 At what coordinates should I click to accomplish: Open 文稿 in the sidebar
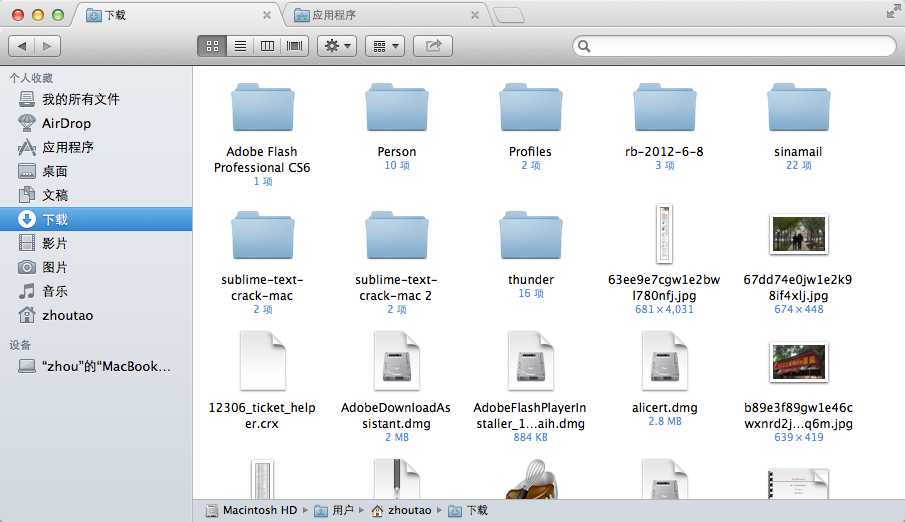tap(96, 195)
